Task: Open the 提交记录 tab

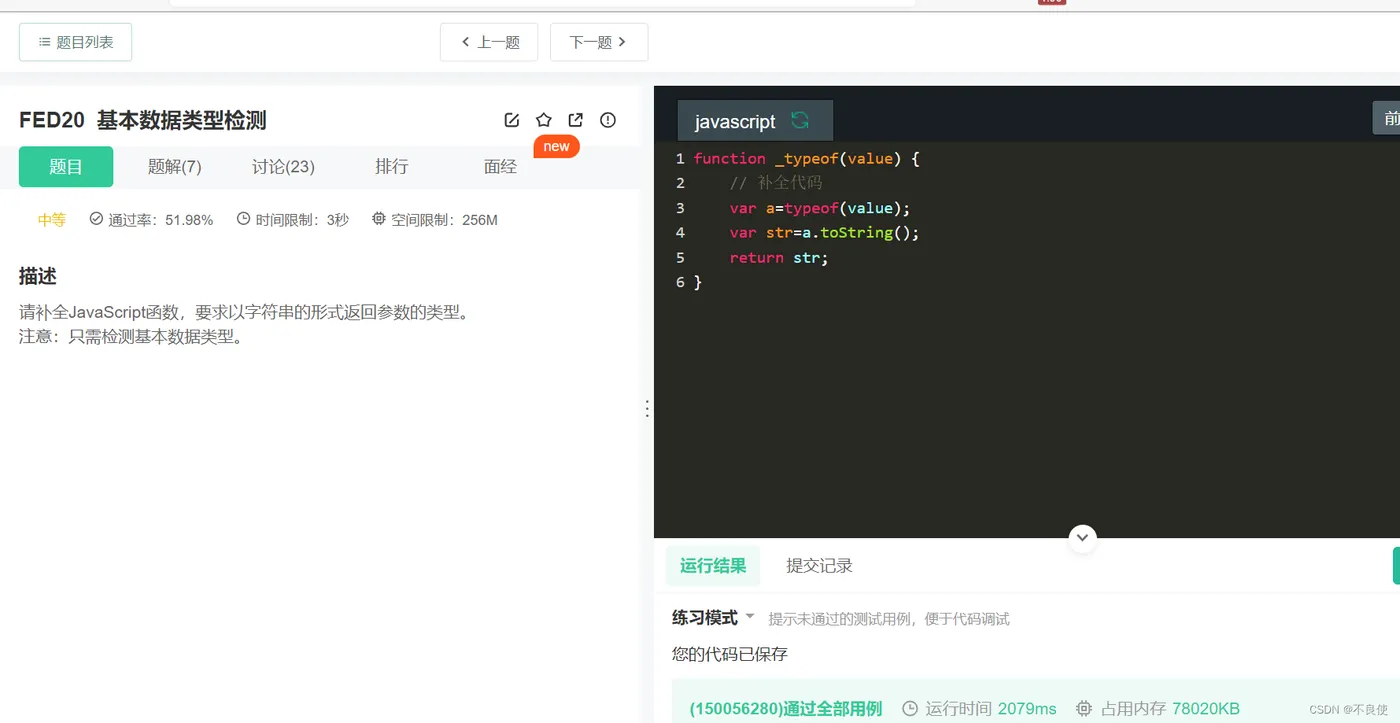Action: 819,566
